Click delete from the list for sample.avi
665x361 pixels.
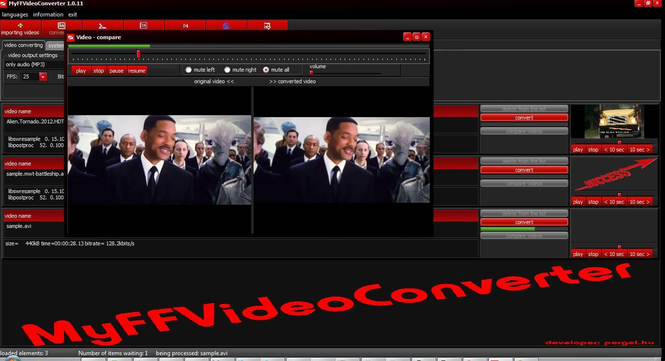[x=524, y=213]
